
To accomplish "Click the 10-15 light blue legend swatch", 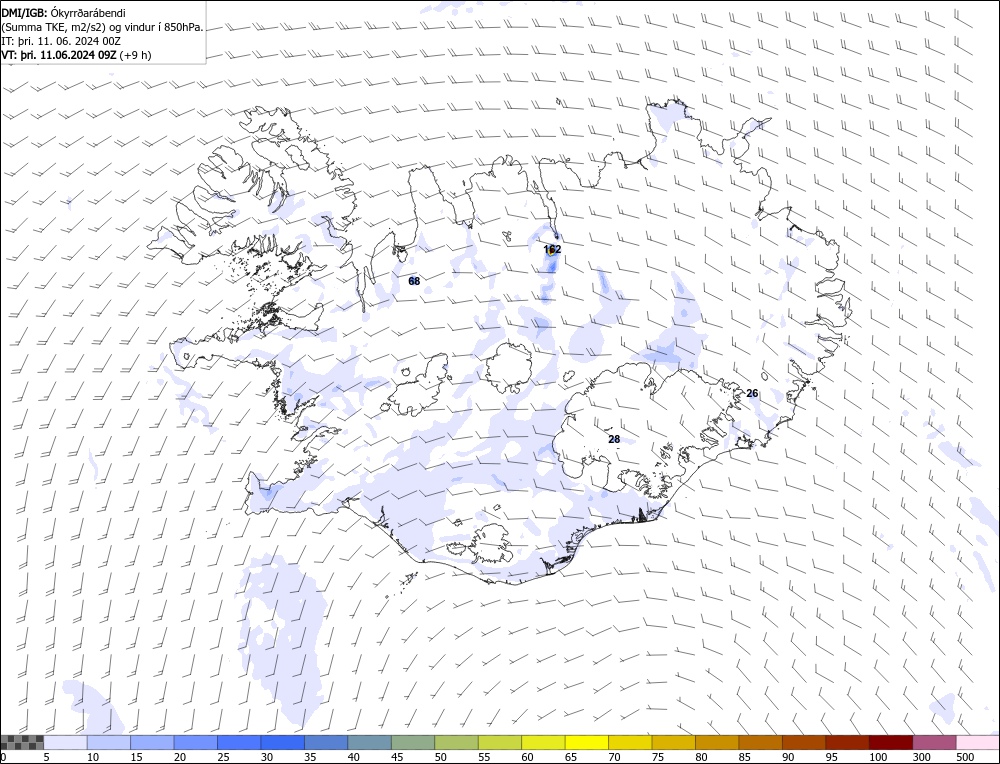I will click(x=109, y=742).
